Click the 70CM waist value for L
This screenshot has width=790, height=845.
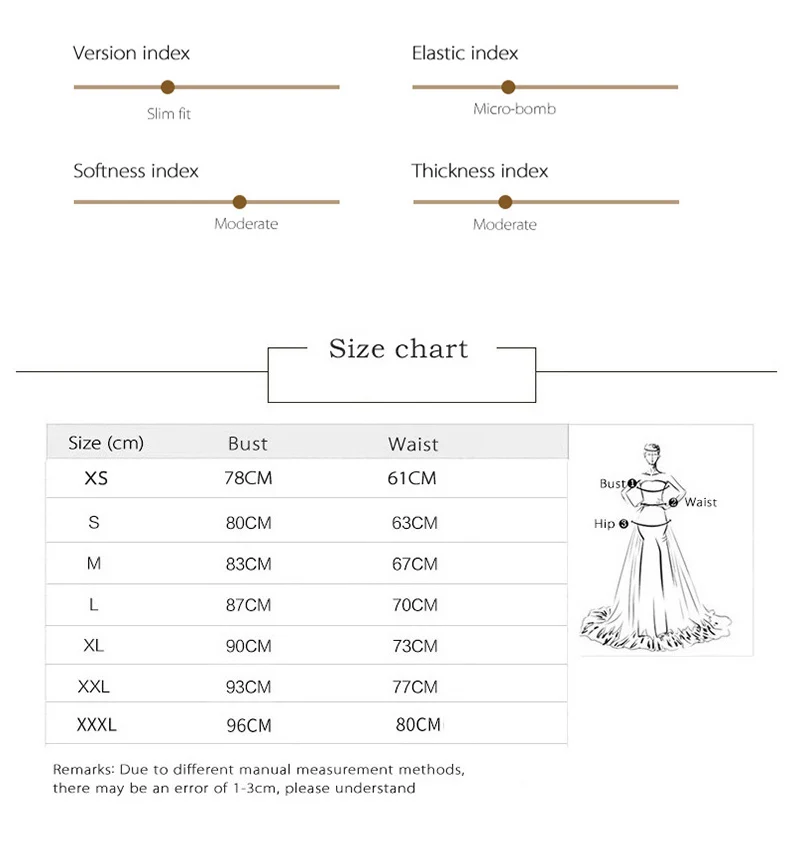(x=414, y=605)
